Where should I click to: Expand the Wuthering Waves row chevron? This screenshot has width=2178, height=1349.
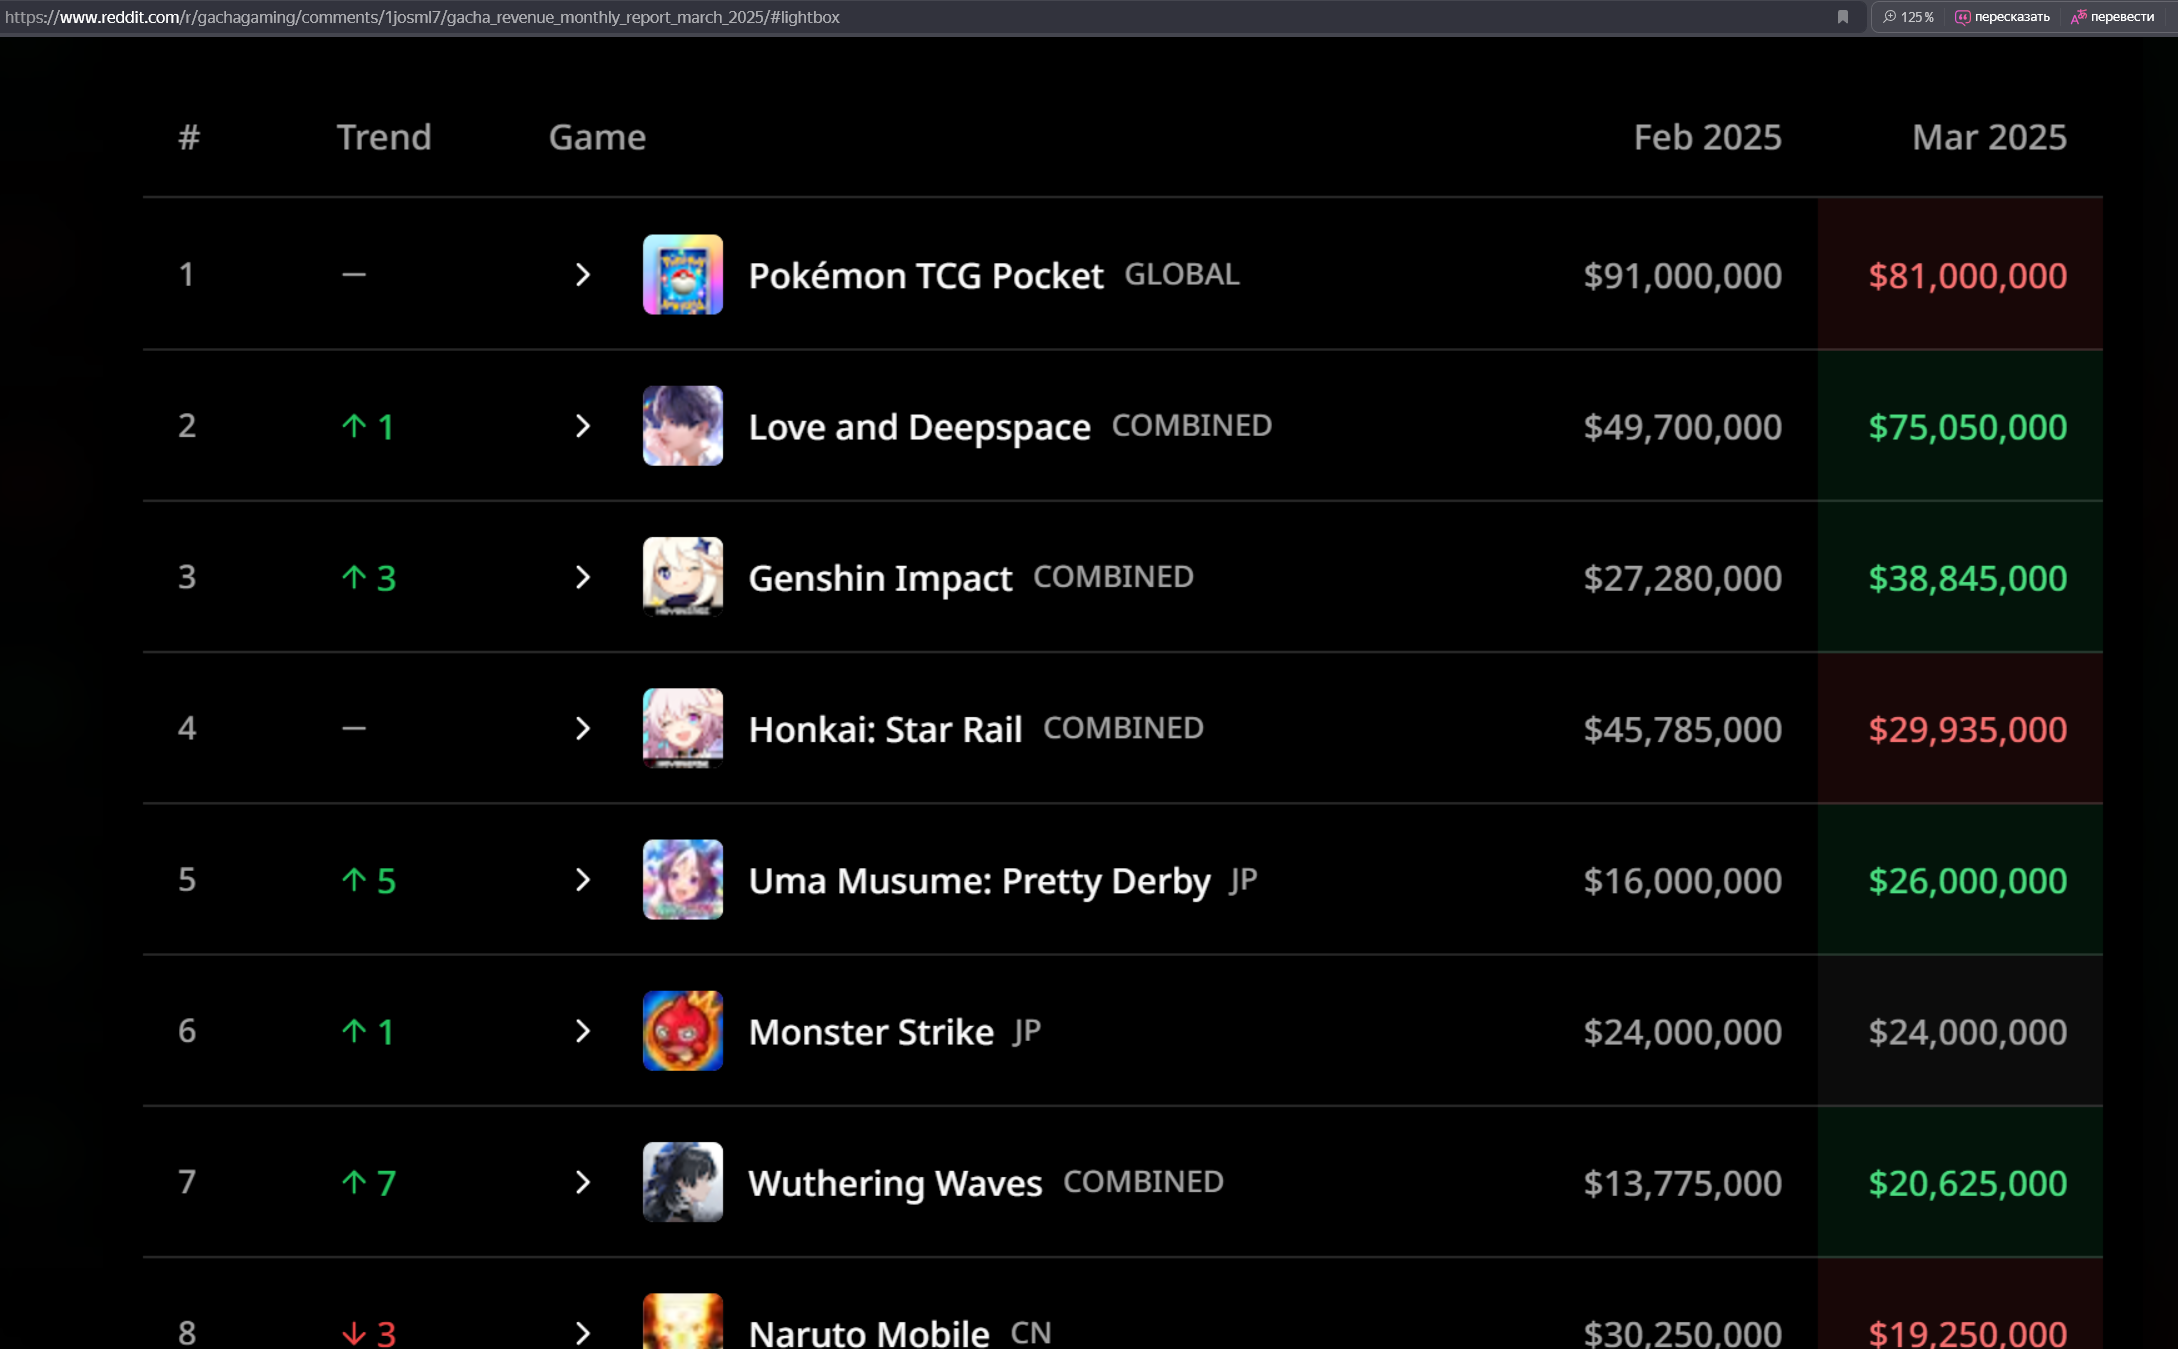click(x=583, y=1182)
